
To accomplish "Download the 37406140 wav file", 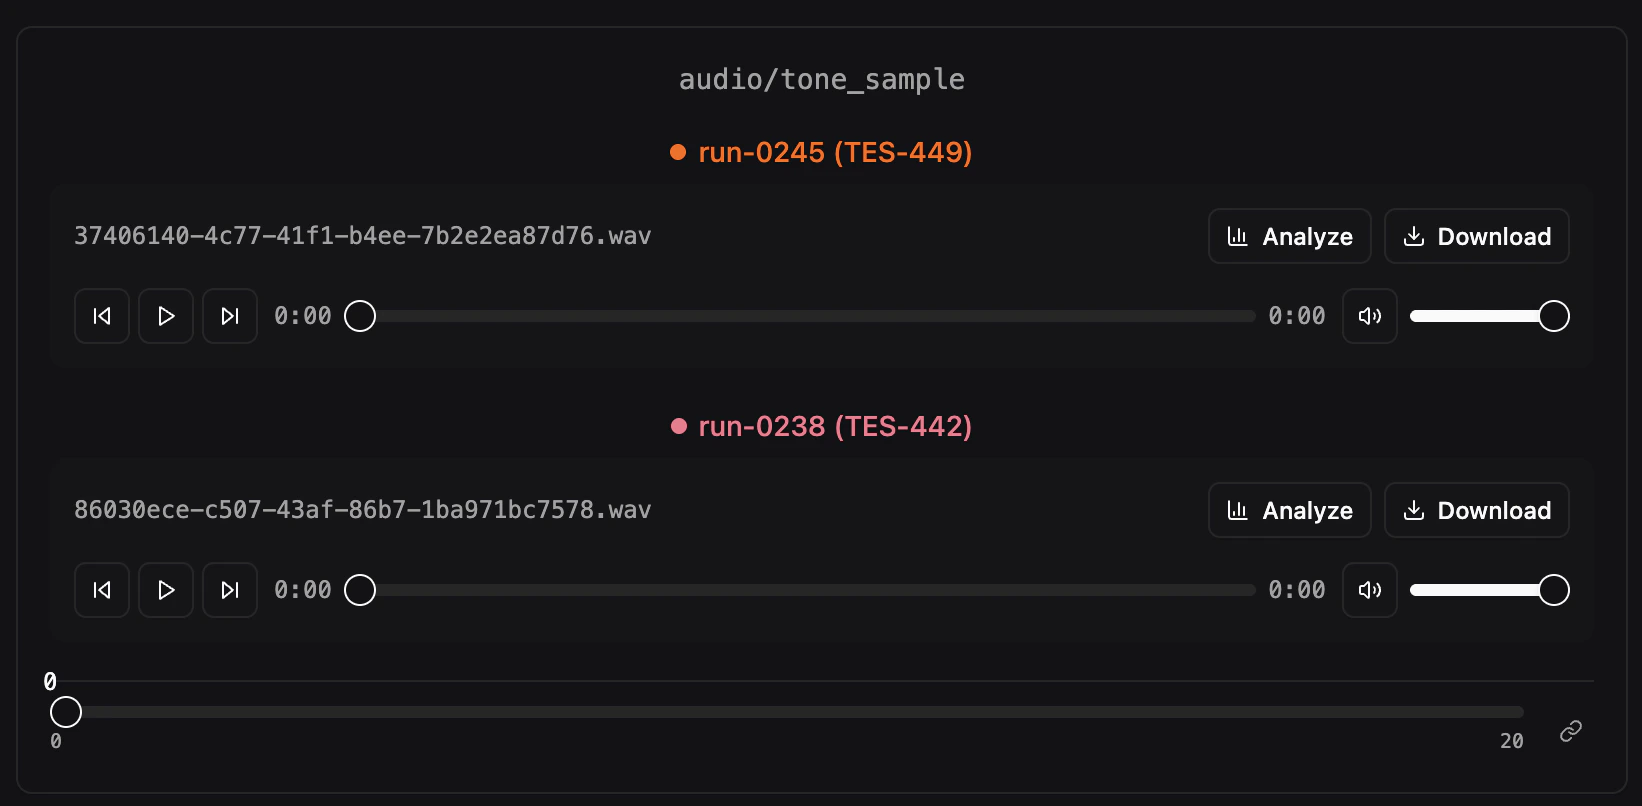I will tap(1477, 236).
